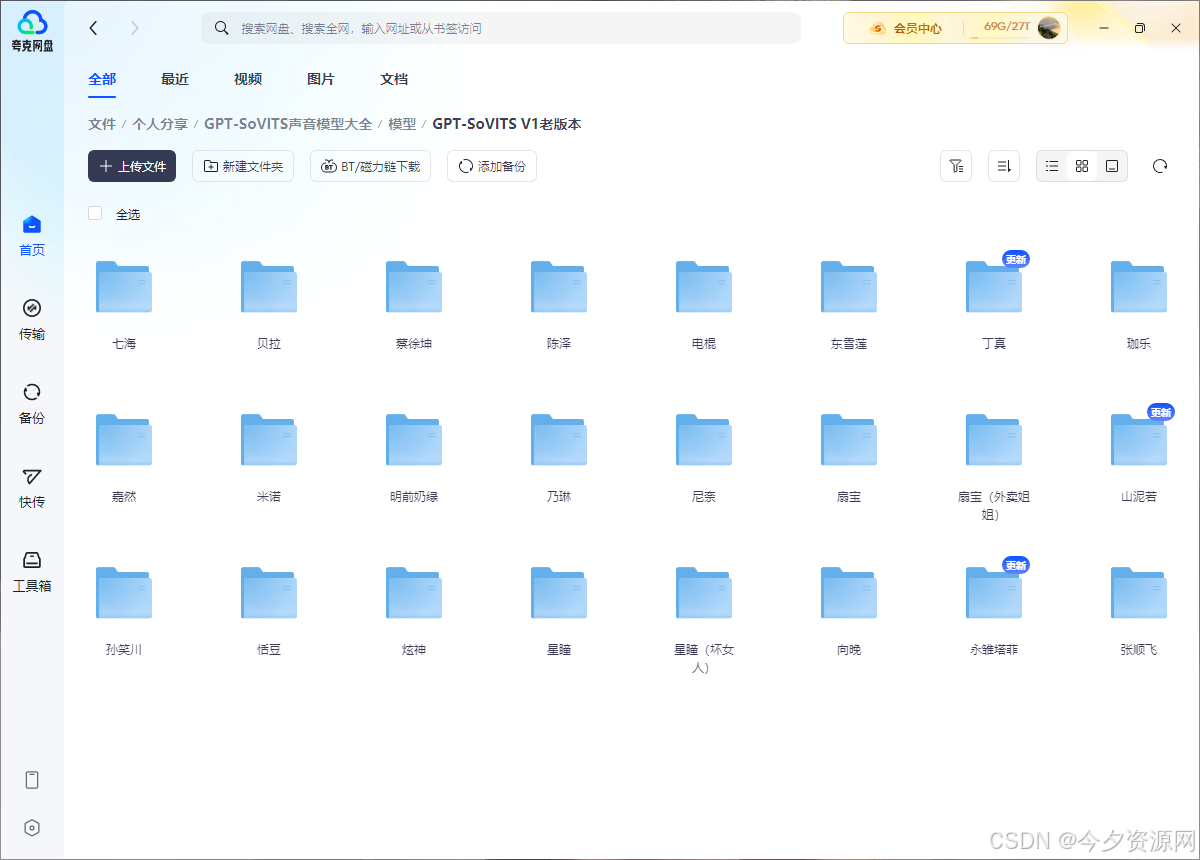Open 传输 transfer panel

point(32,320)
